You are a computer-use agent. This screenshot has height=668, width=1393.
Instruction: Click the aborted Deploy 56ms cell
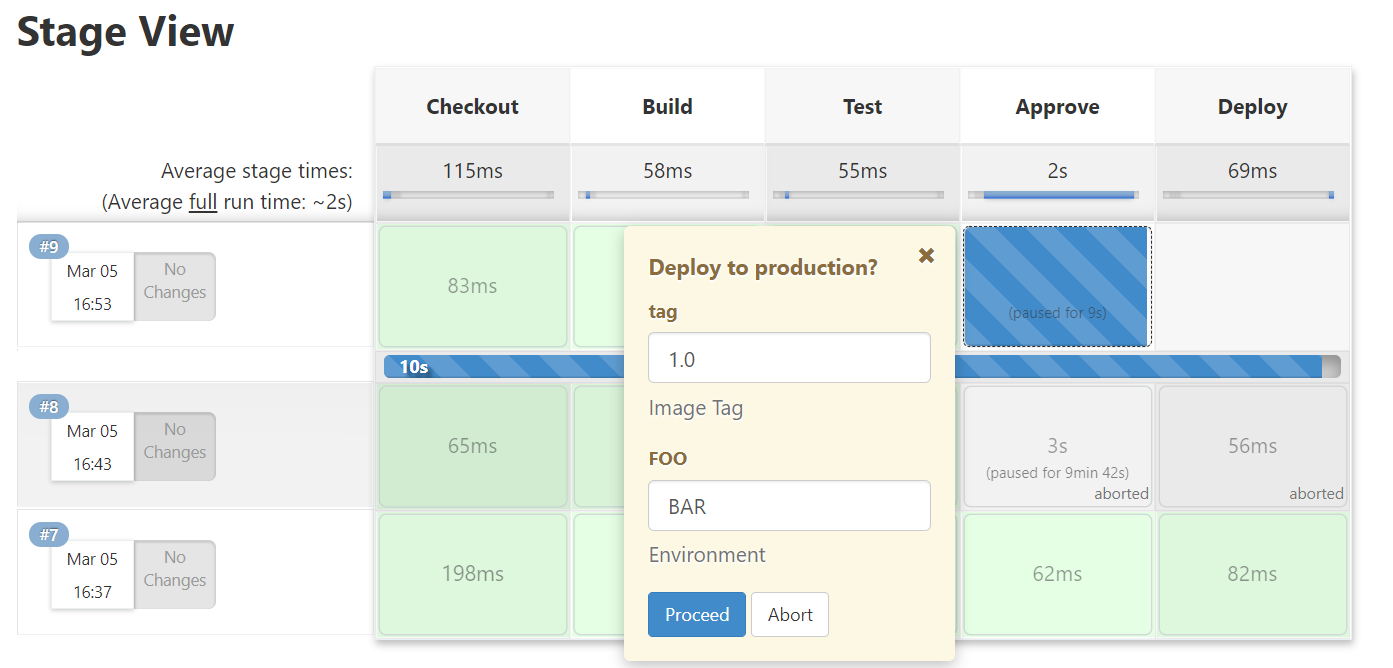pos(1252,446)
